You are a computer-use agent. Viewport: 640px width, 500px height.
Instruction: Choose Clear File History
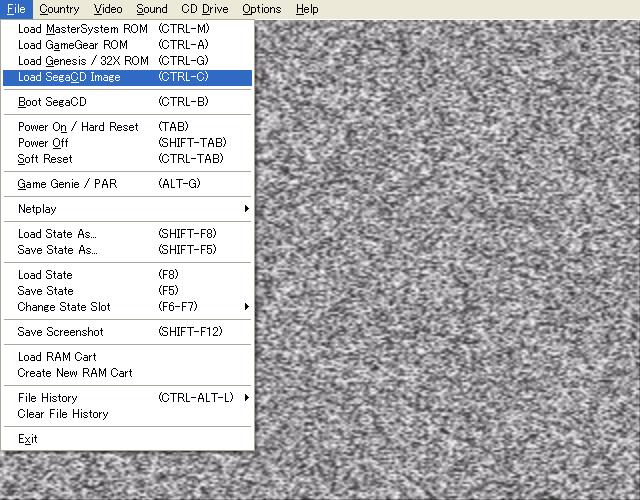[127, 414]
